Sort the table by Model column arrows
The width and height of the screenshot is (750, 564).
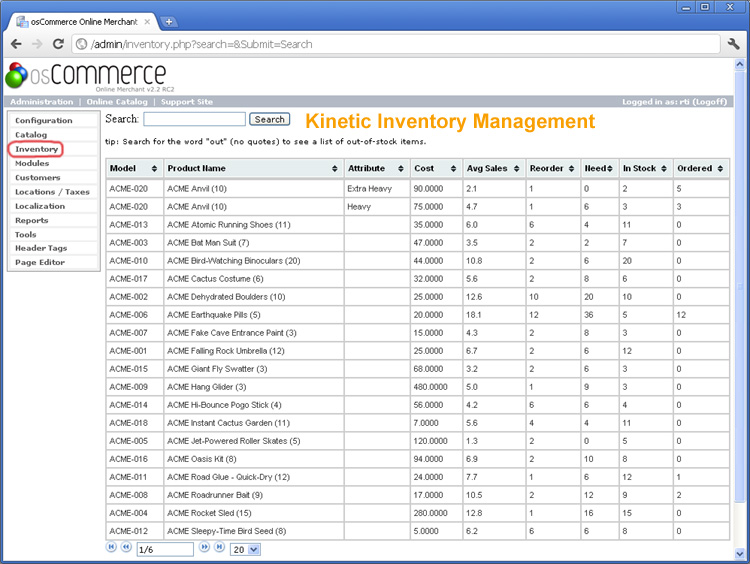(x=154, y=168)
